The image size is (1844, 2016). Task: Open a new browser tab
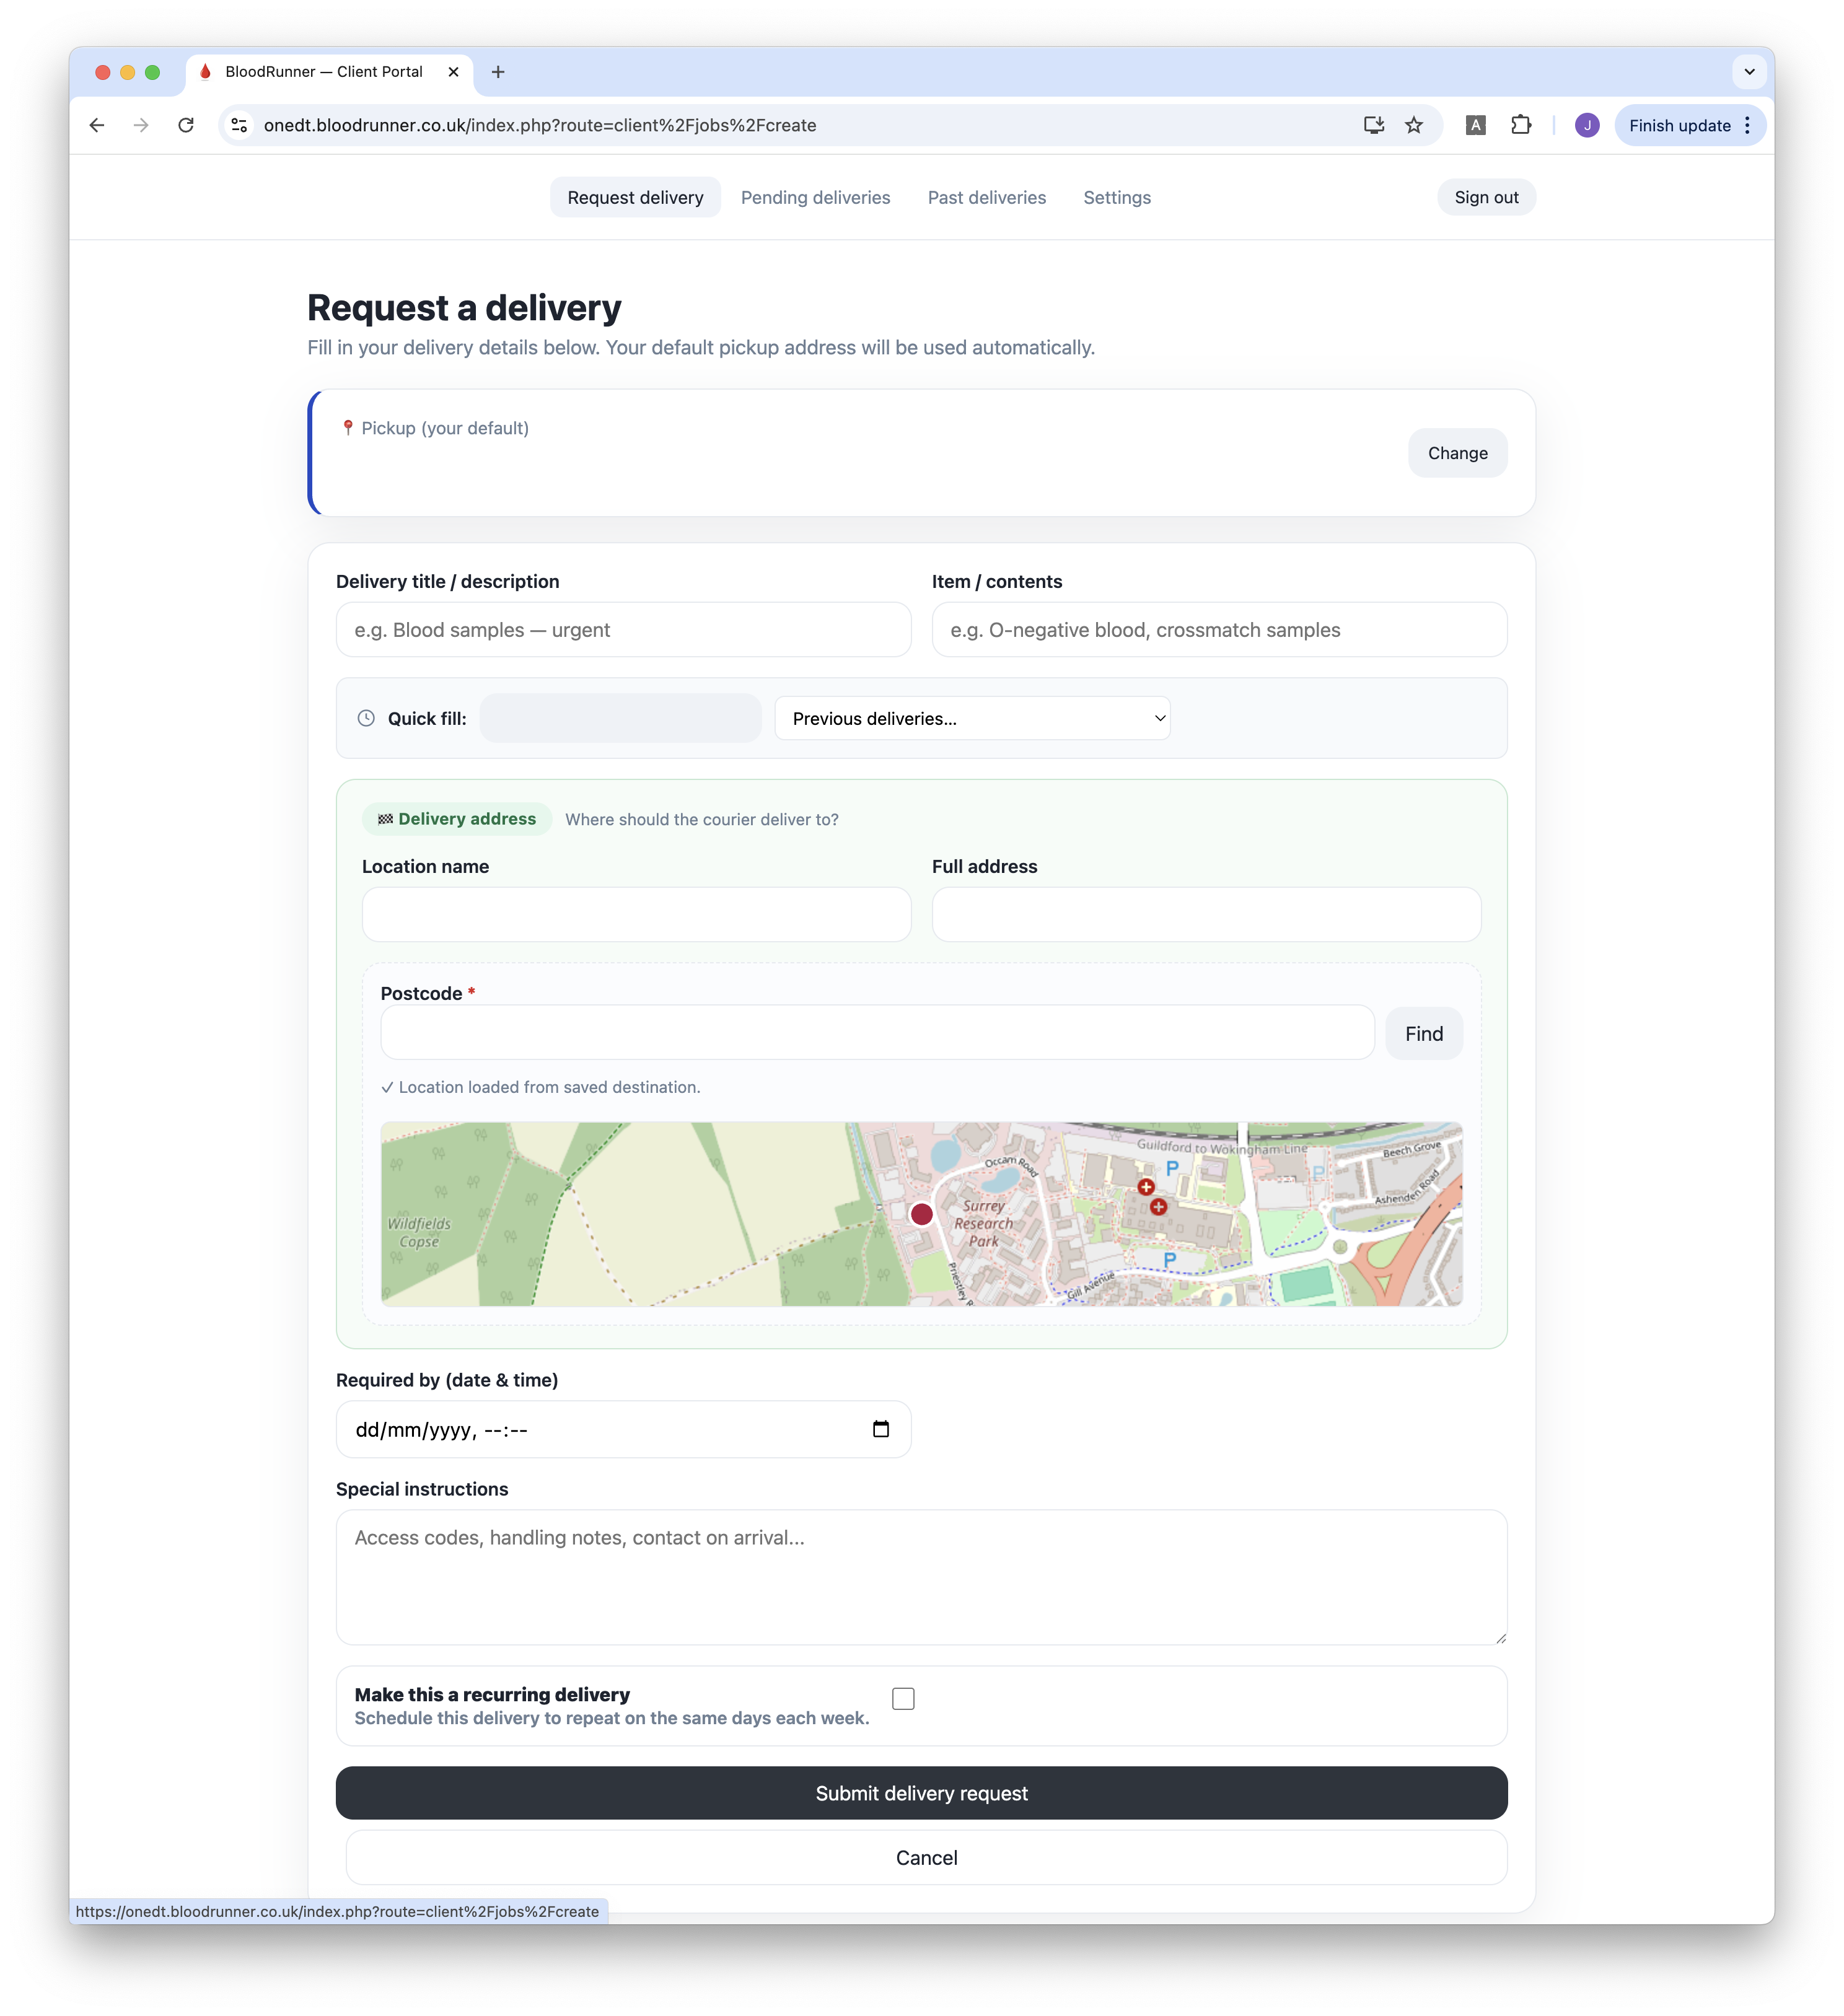(498, 72)
